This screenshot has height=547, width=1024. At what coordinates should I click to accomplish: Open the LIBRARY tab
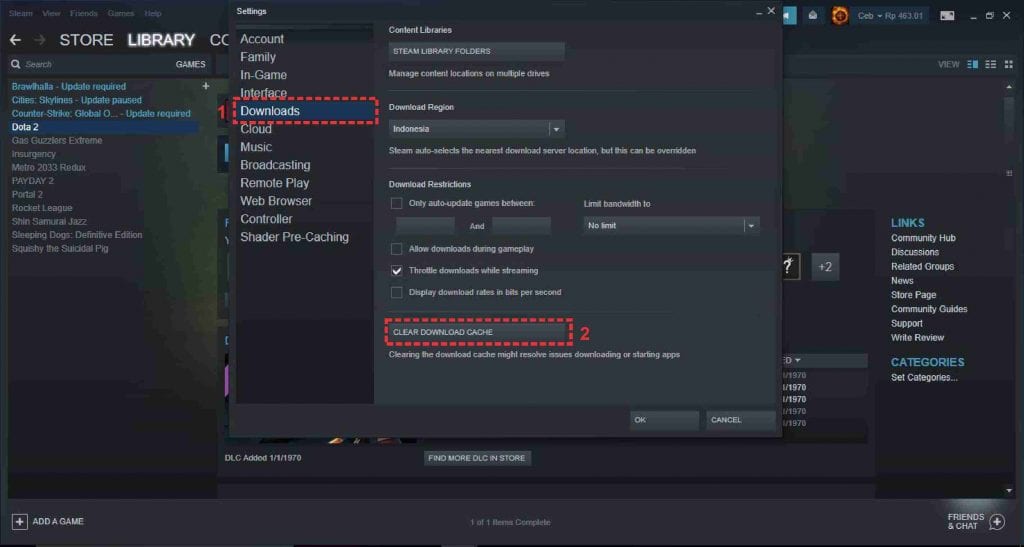click(x=161, y=40)
